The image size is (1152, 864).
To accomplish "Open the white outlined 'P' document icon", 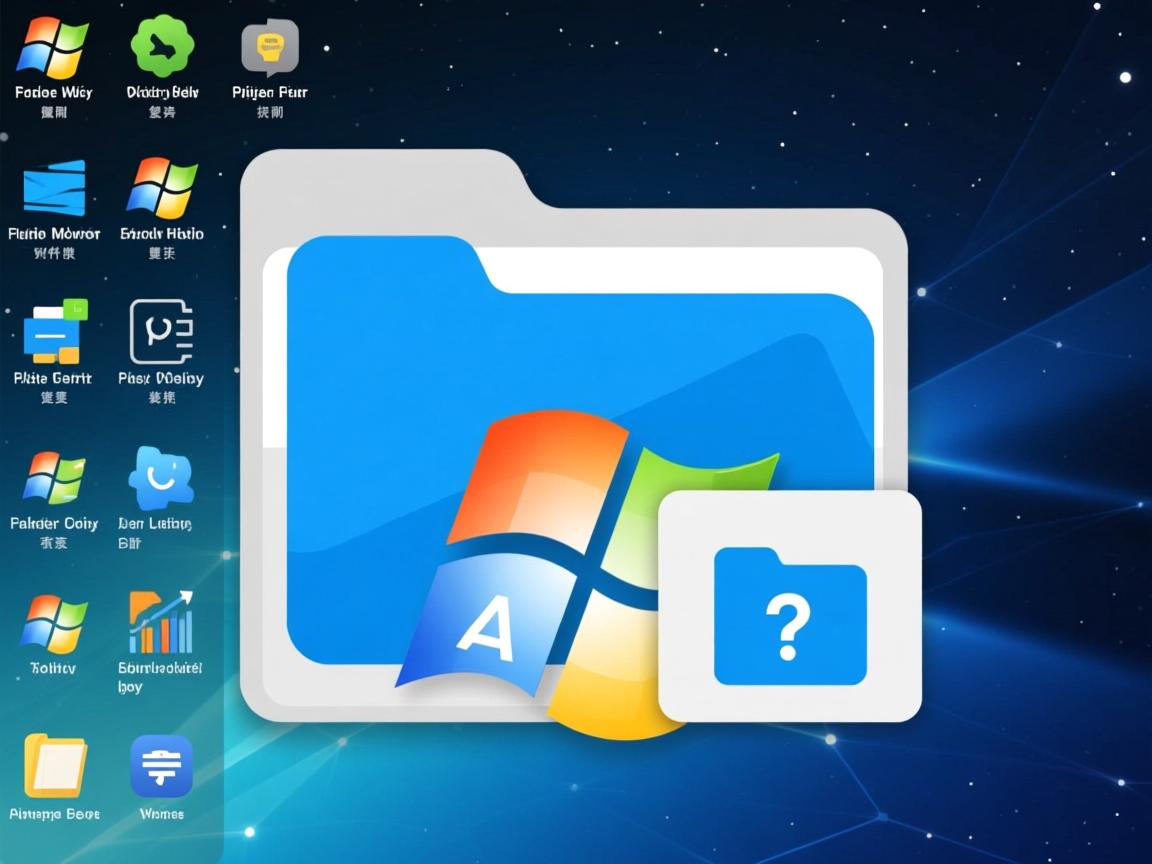I will (x=161, y=332).
